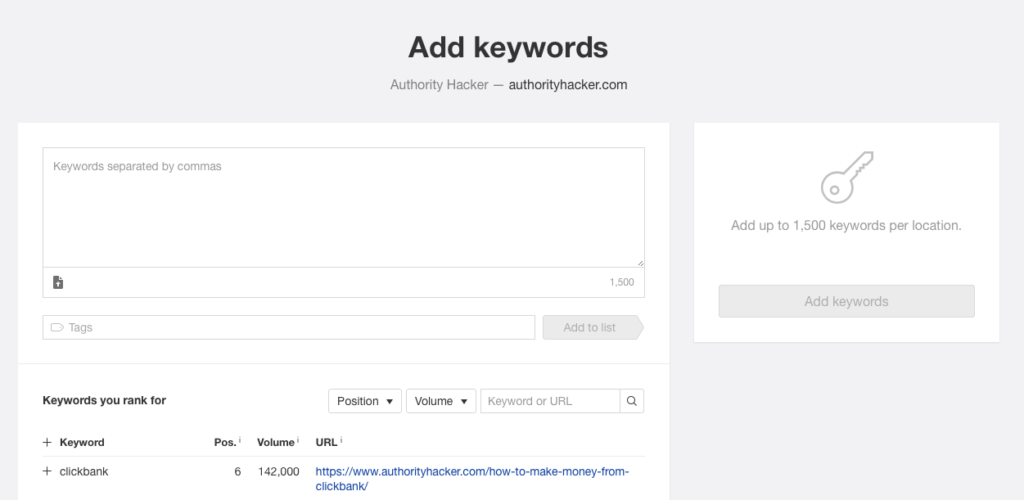Open the how-to-make-money-from-clickbank URL link
1024x500 pixels.
click(472, 479)
